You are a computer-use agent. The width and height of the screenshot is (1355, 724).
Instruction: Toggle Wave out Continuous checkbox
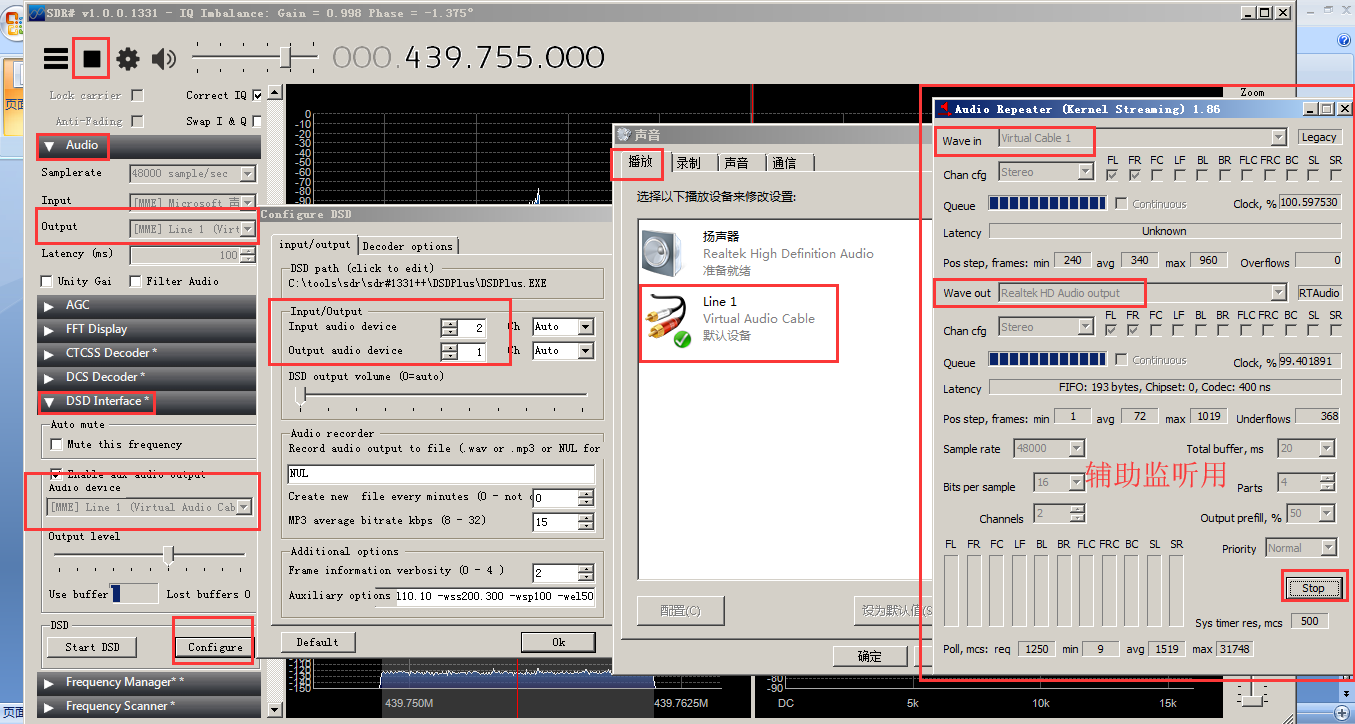pos(1121,360)
